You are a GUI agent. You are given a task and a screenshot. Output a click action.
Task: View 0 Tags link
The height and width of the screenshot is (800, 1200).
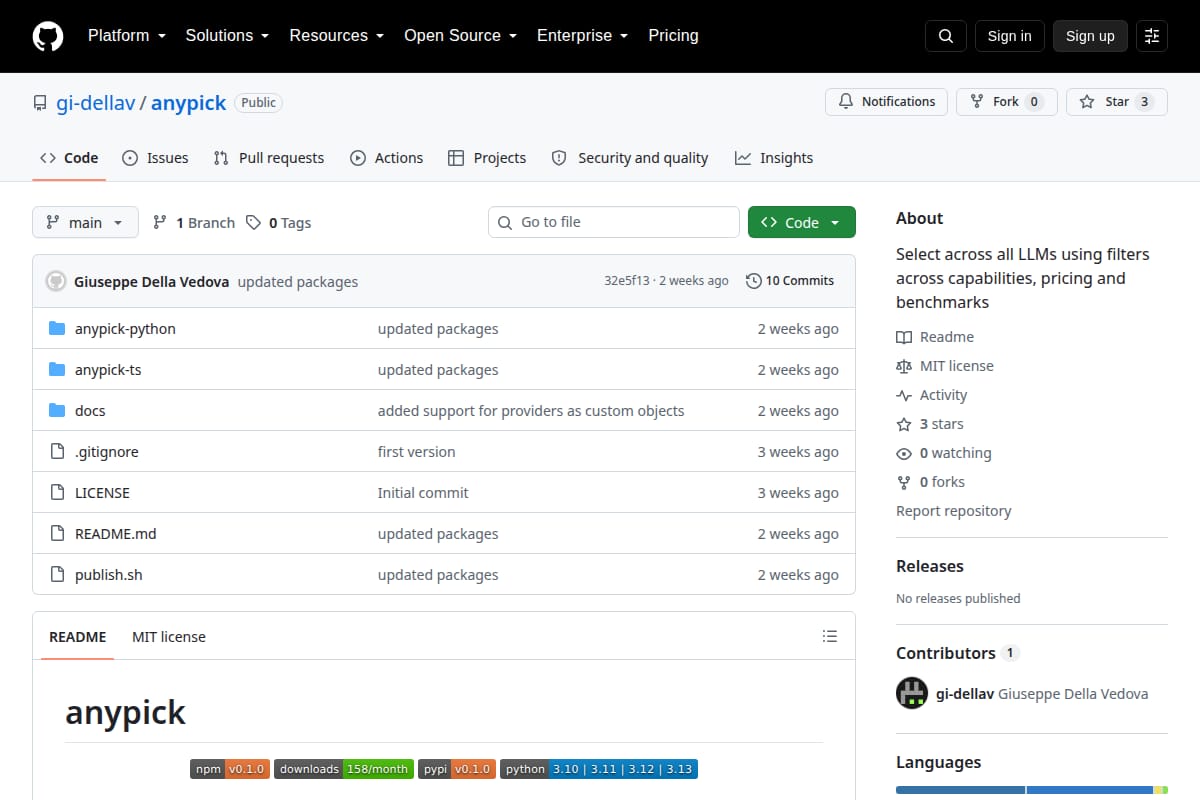279,223
